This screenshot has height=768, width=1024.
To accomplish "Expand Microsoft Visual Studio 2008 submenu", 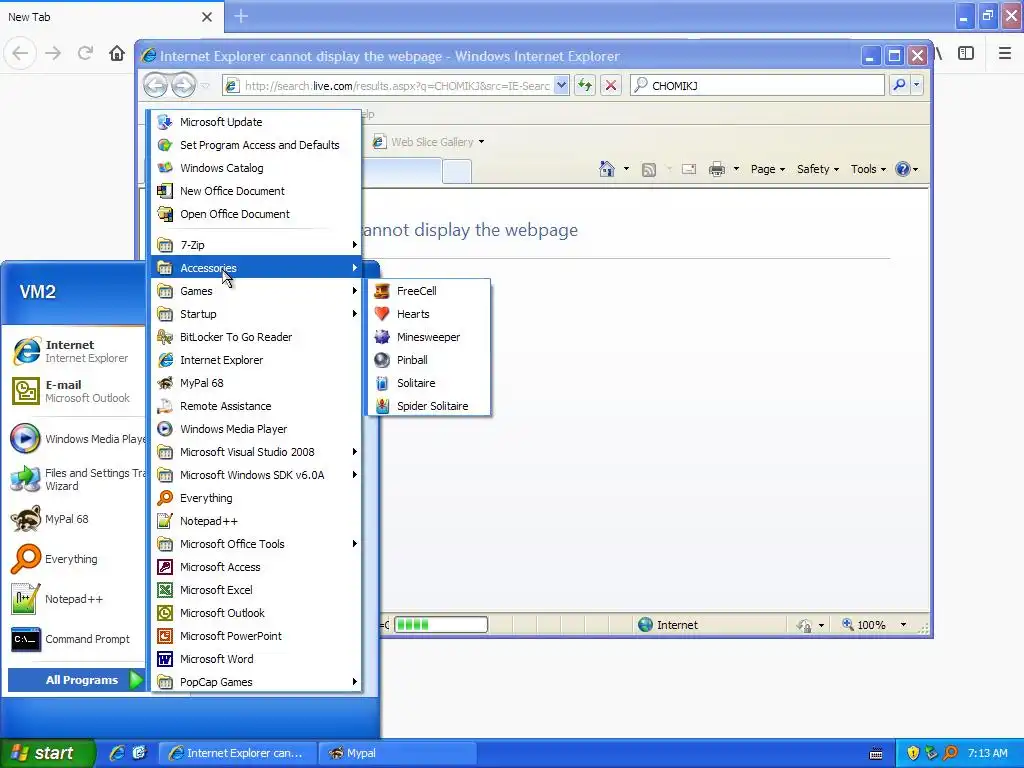I will (x=256, y=452).
